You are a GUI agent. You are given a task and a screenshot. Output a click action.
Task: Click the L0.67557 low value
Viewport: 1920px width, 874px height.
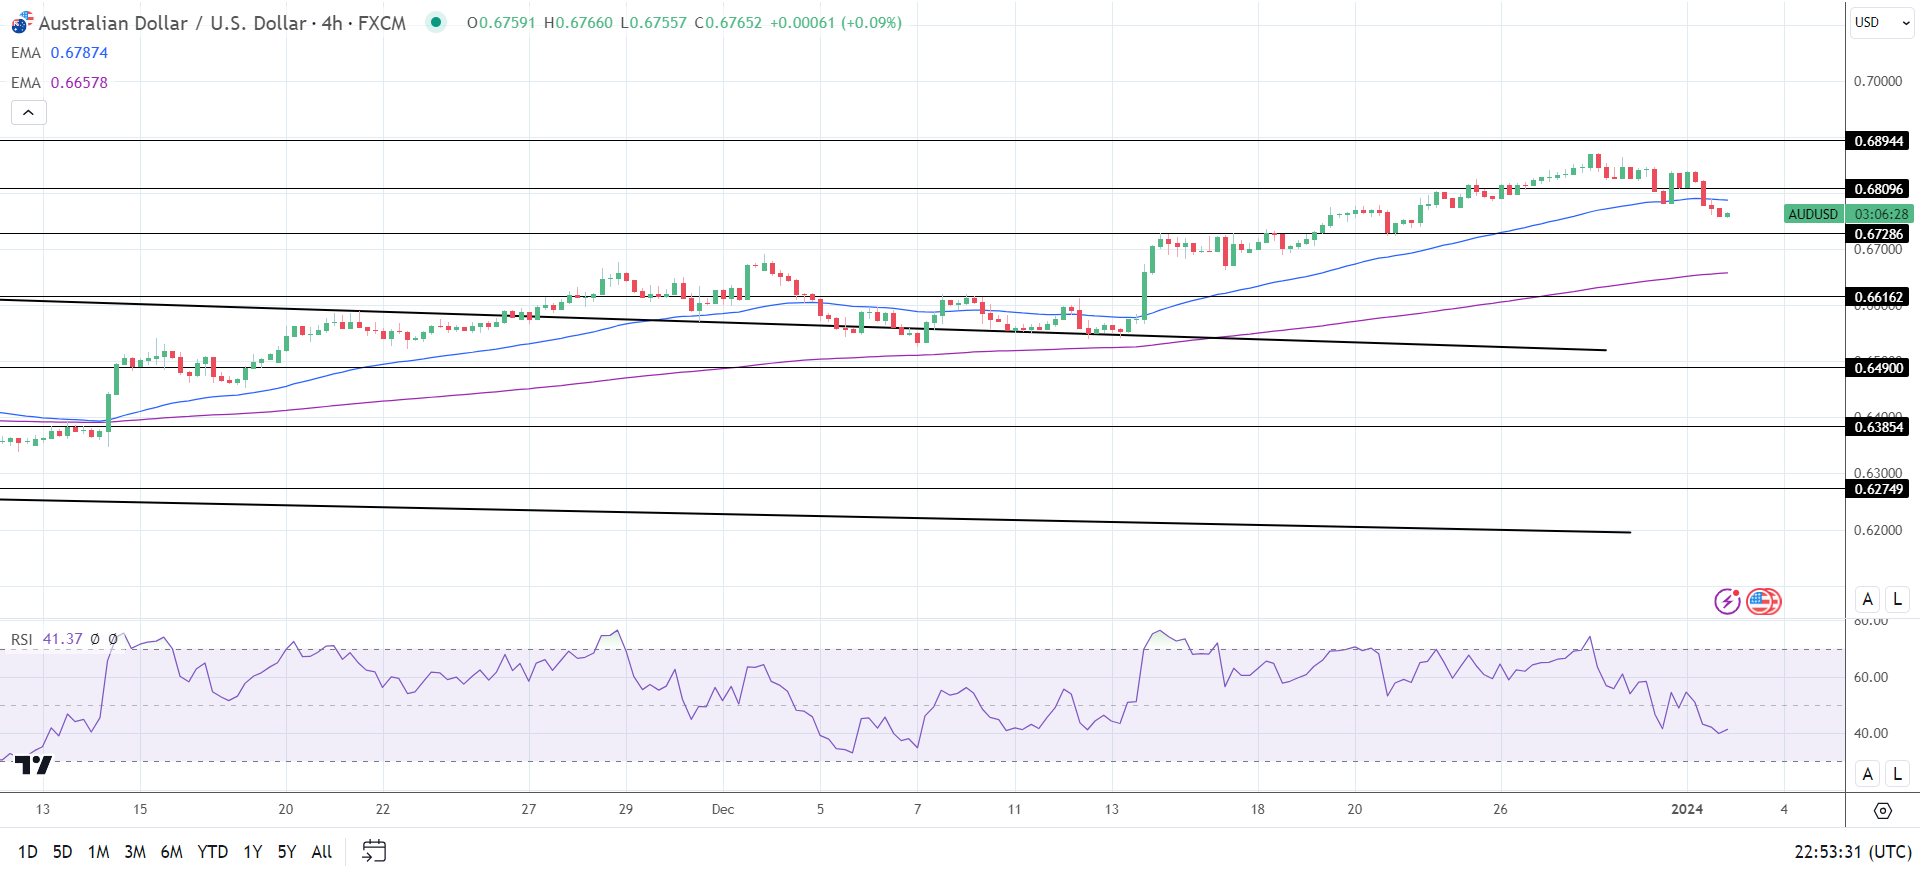tap(653, 22)
